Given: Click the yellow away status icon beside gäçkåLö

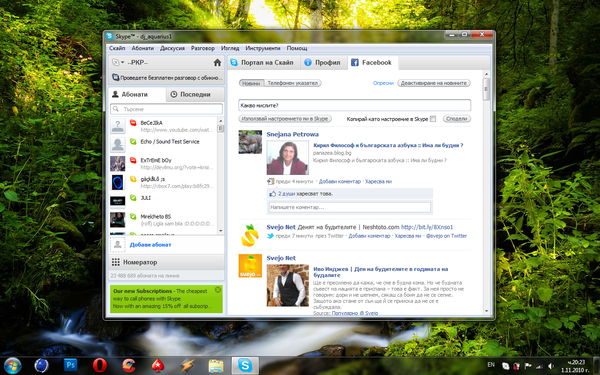Looking at the screenshot, I should pos(133,179).
